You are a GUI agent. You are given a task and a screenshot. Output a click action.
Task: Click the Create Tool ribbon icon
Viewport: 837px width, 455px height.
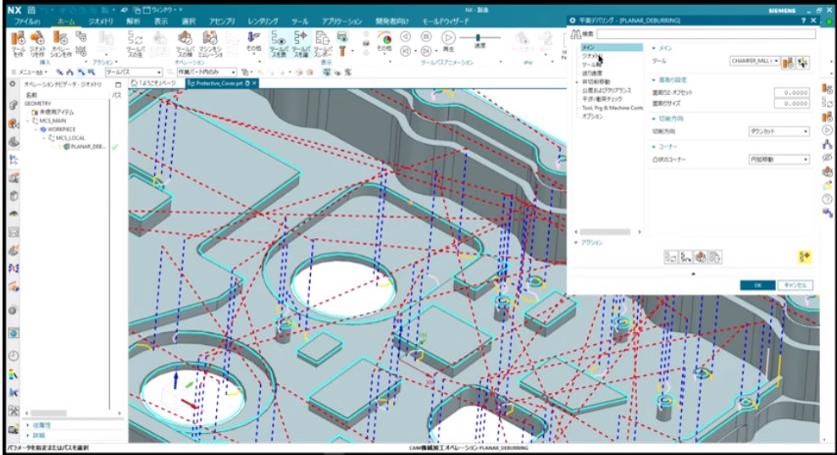(18, 39)
